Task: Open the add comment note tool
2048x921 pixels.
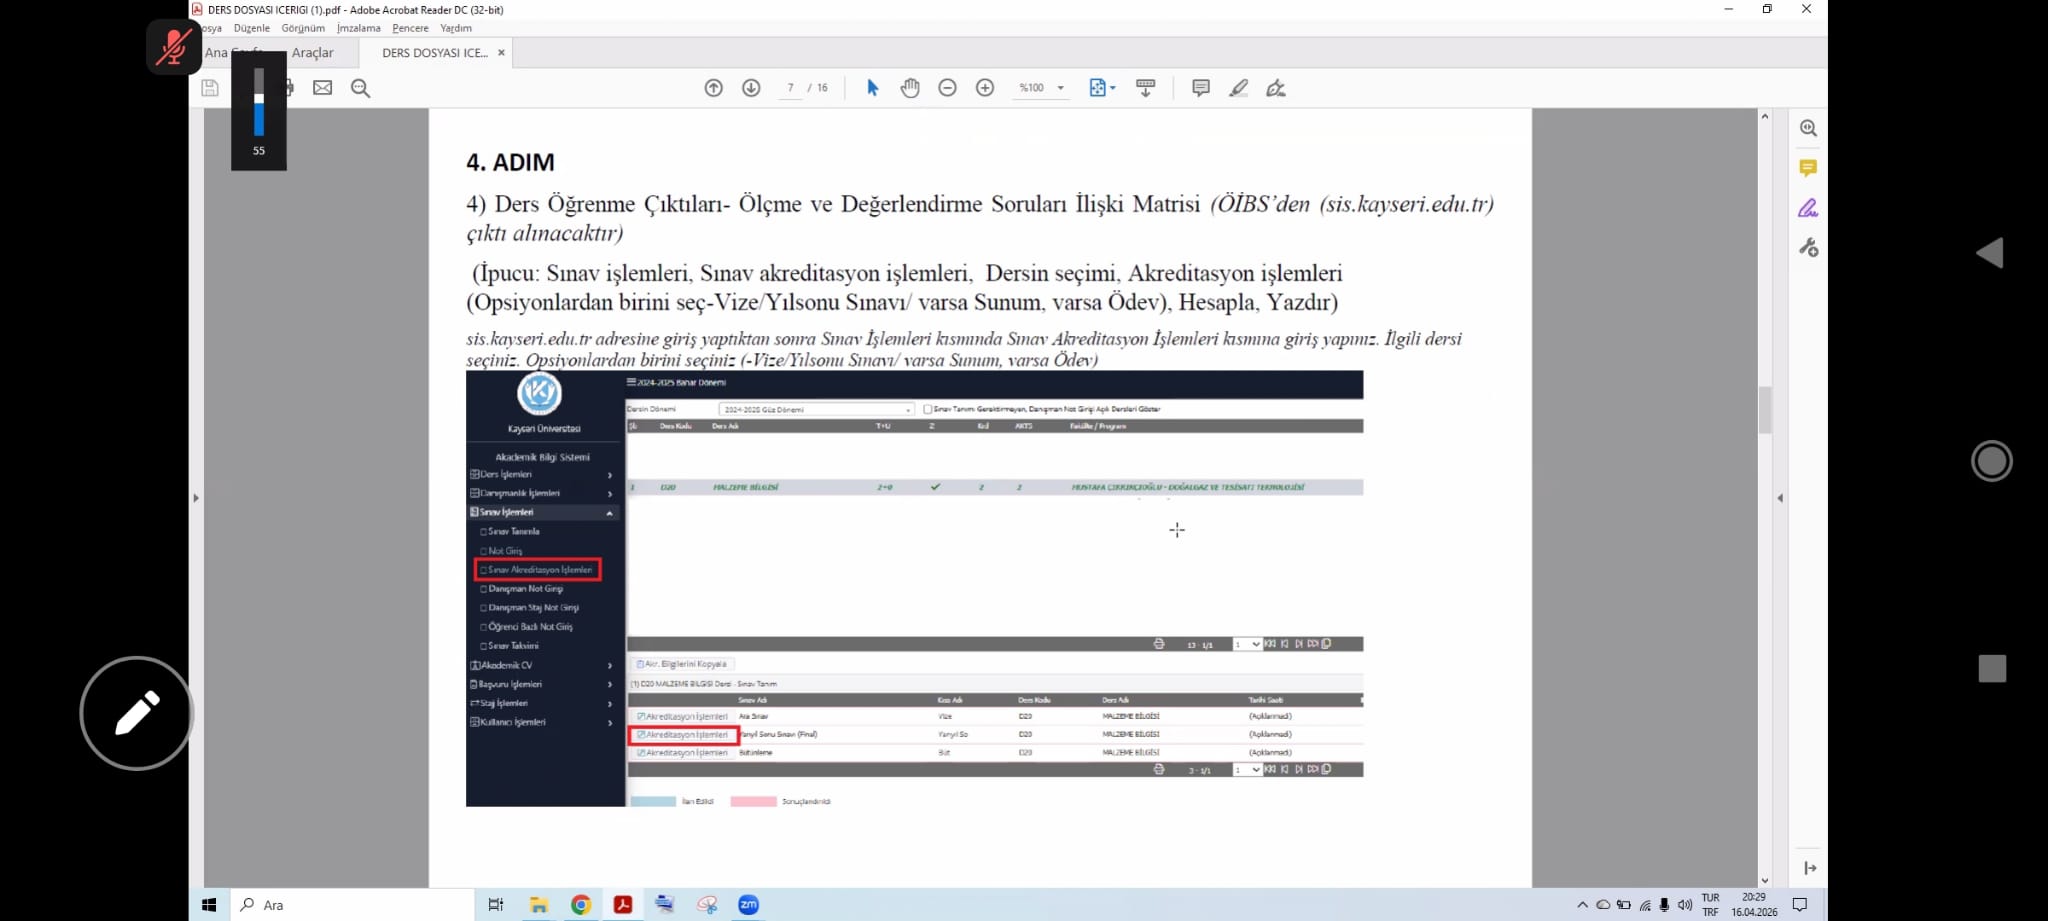Action: tap(1201, 88)
